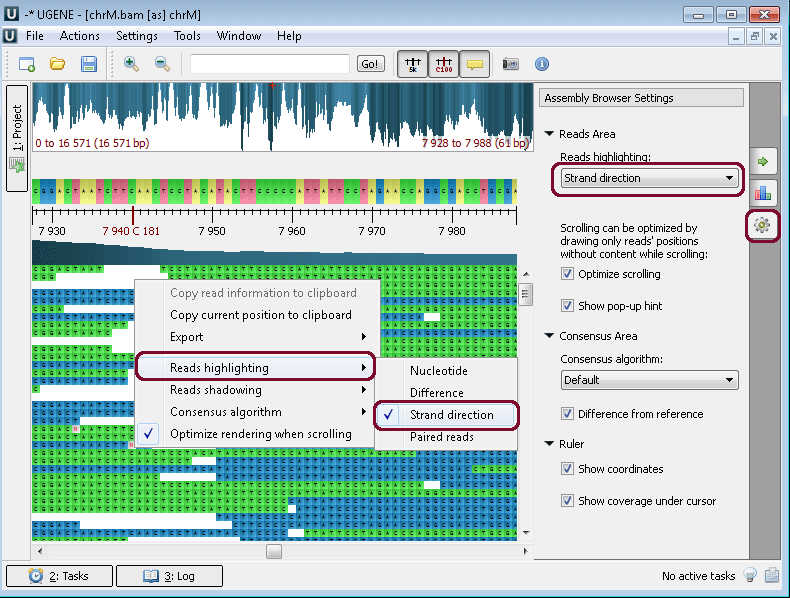Open the 2: Tasks panel button
Viewport: 790px width, 598px height.
click(x=59, y=576)
